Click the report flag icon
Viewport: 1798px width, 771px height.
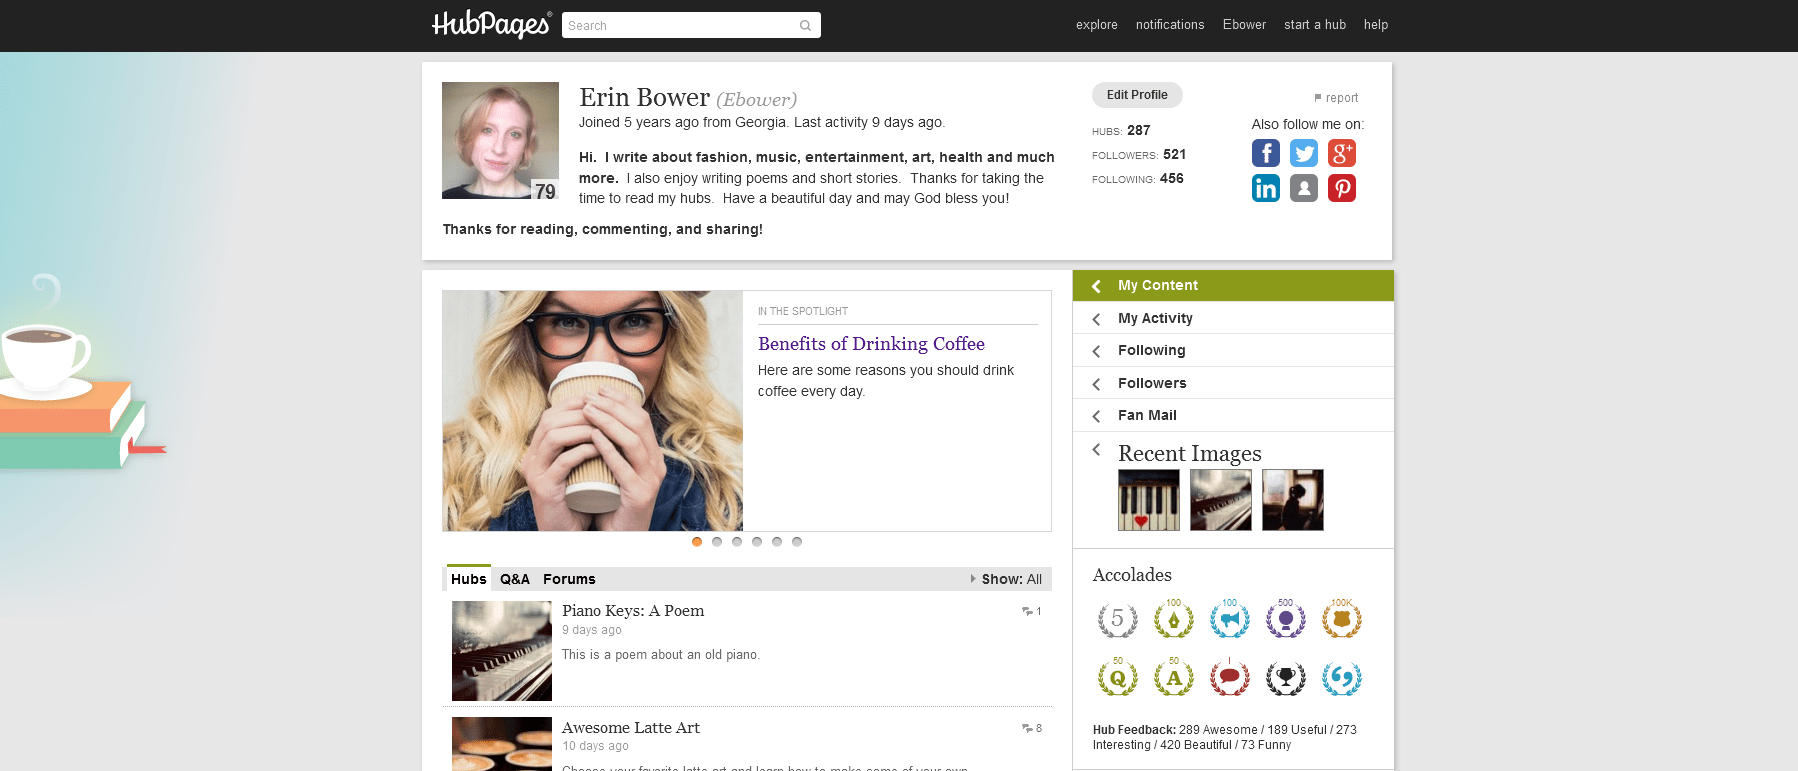pyautogui.click(x=1318, y=98)
